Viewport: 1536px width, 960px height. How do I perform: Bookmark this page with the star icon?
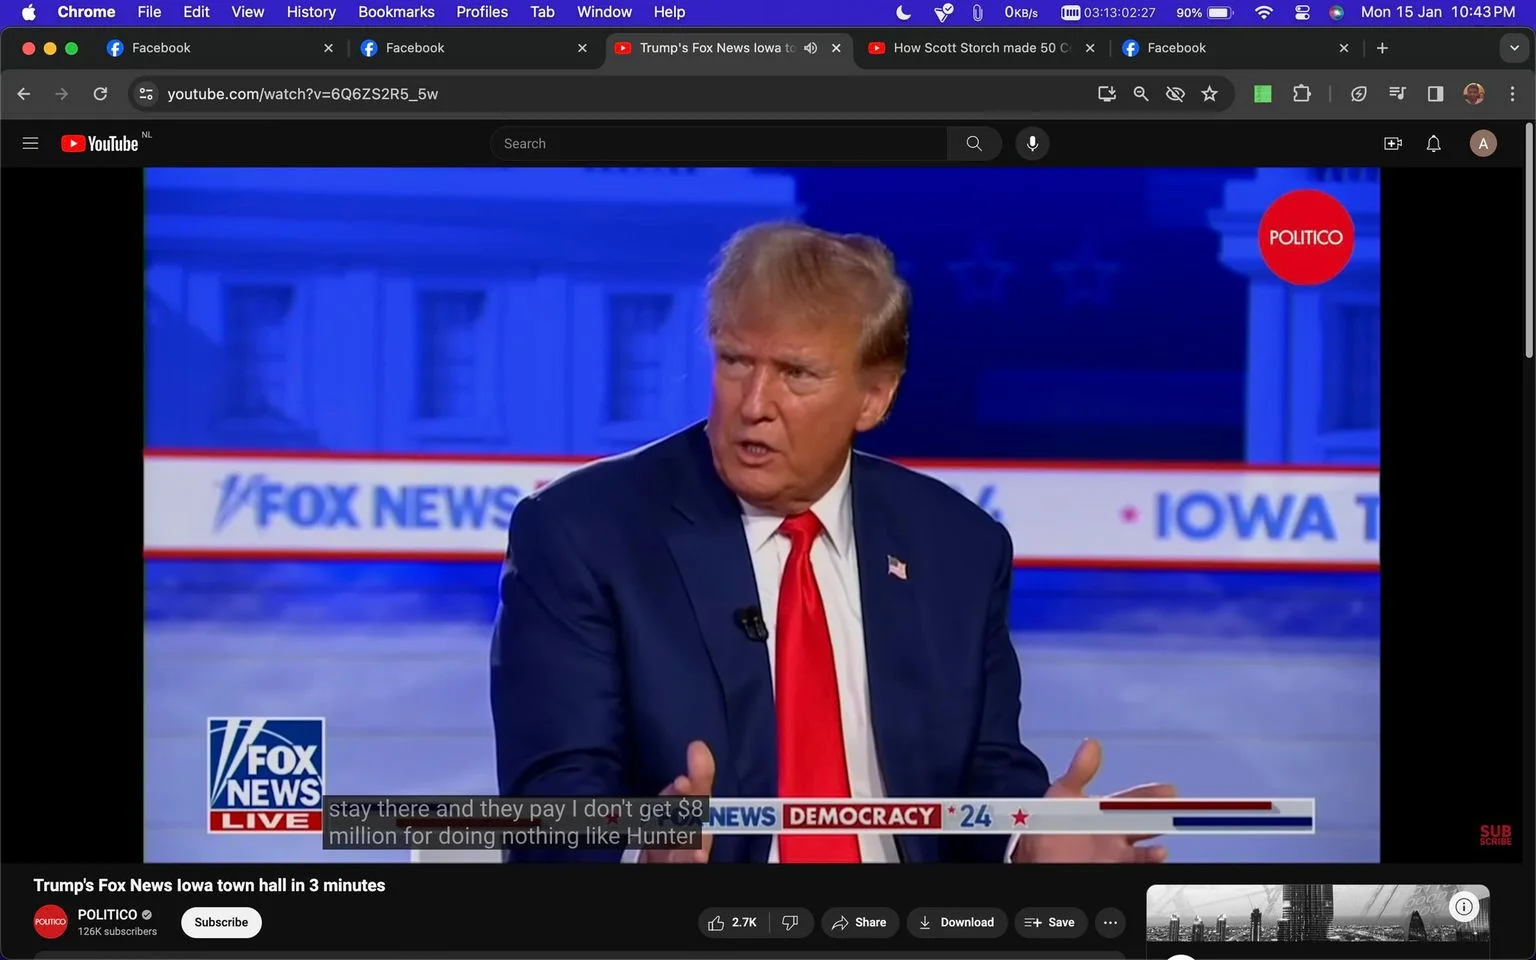pyautogui.click(x=1209, y=93)
